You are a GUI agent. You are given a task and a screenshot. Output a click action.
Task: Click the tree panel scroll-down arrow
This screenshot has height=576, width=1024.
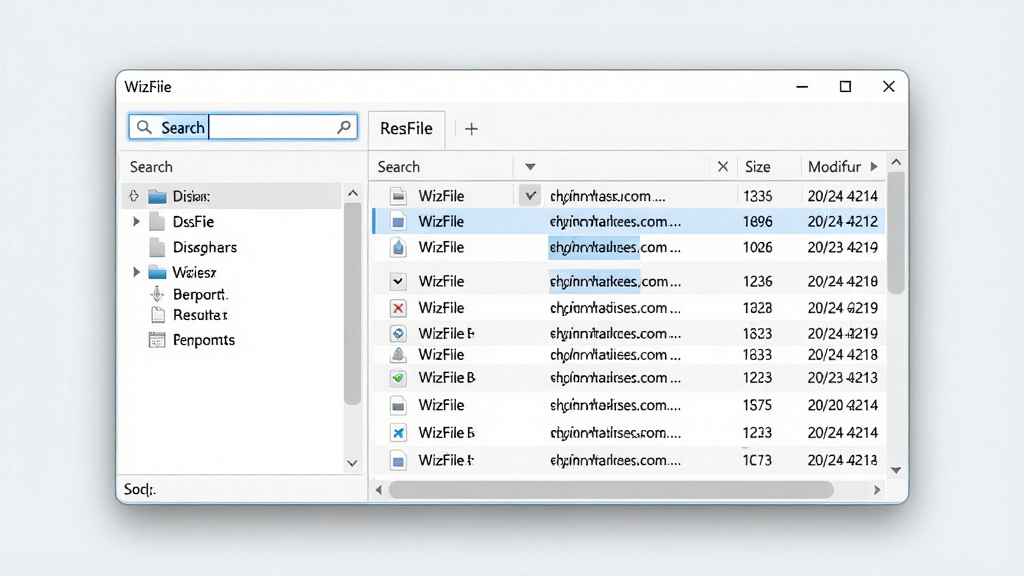(352, 463)
